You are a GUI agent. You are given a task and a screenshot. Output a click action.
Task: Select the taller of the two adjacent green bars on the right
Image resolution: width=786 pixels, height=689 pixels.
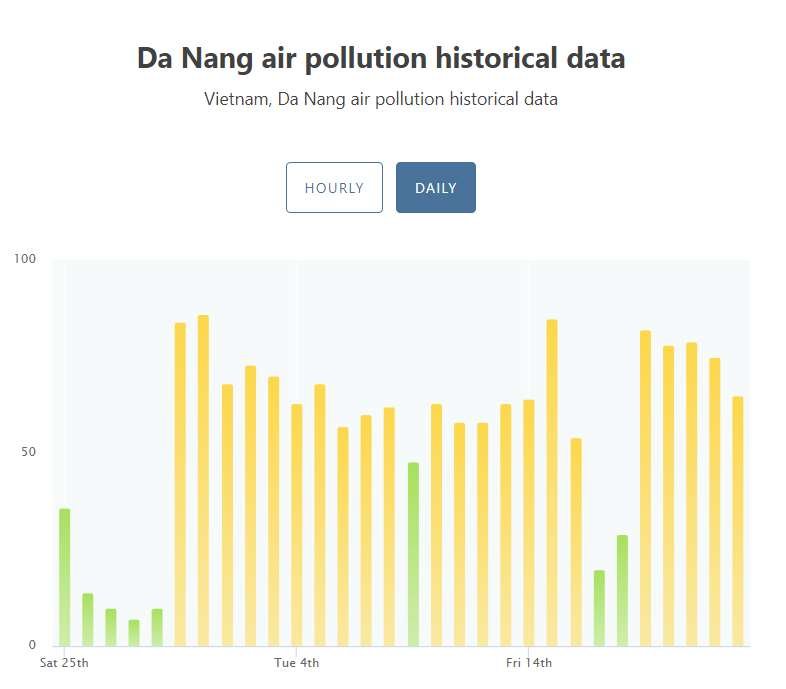pyautogui.click(x=622, y=590)
